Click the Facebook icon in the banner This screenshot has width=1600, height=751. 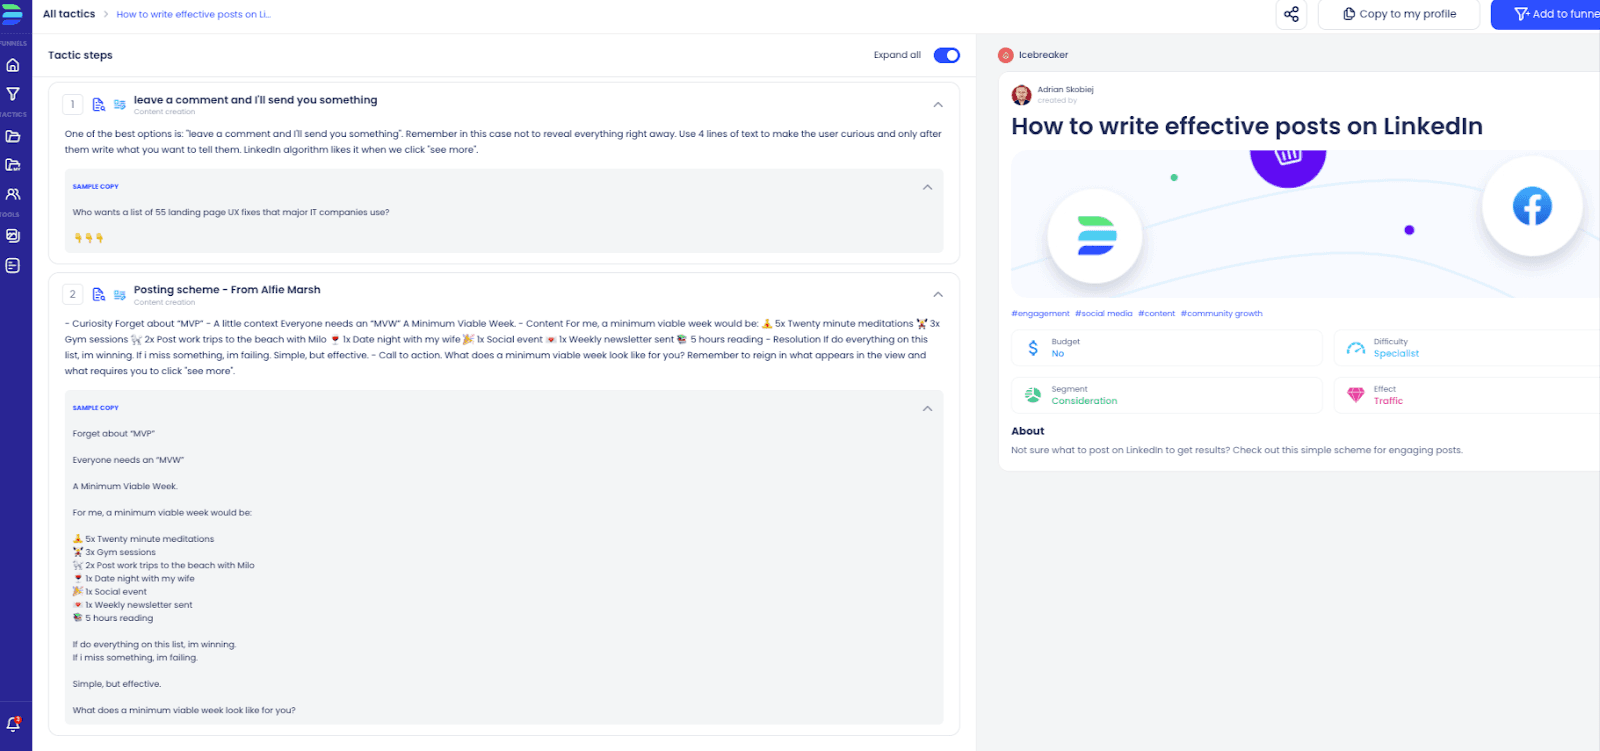pos(1532,206)
